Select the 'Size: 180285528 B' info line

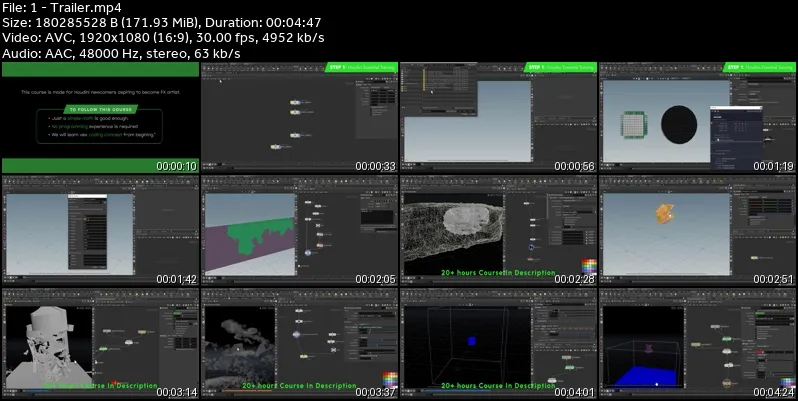tap(161, 23)
